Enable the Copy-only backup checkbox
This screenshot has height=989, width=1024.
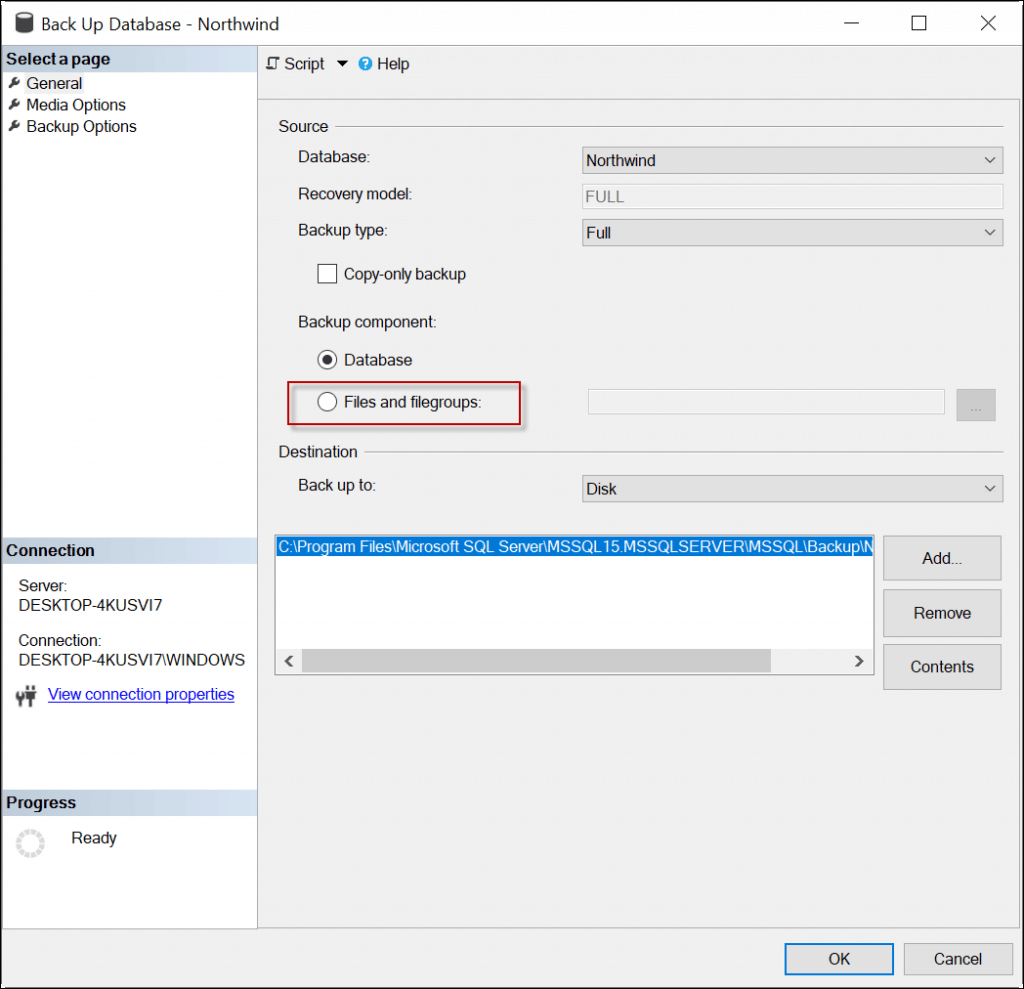[x=327, y=273]
